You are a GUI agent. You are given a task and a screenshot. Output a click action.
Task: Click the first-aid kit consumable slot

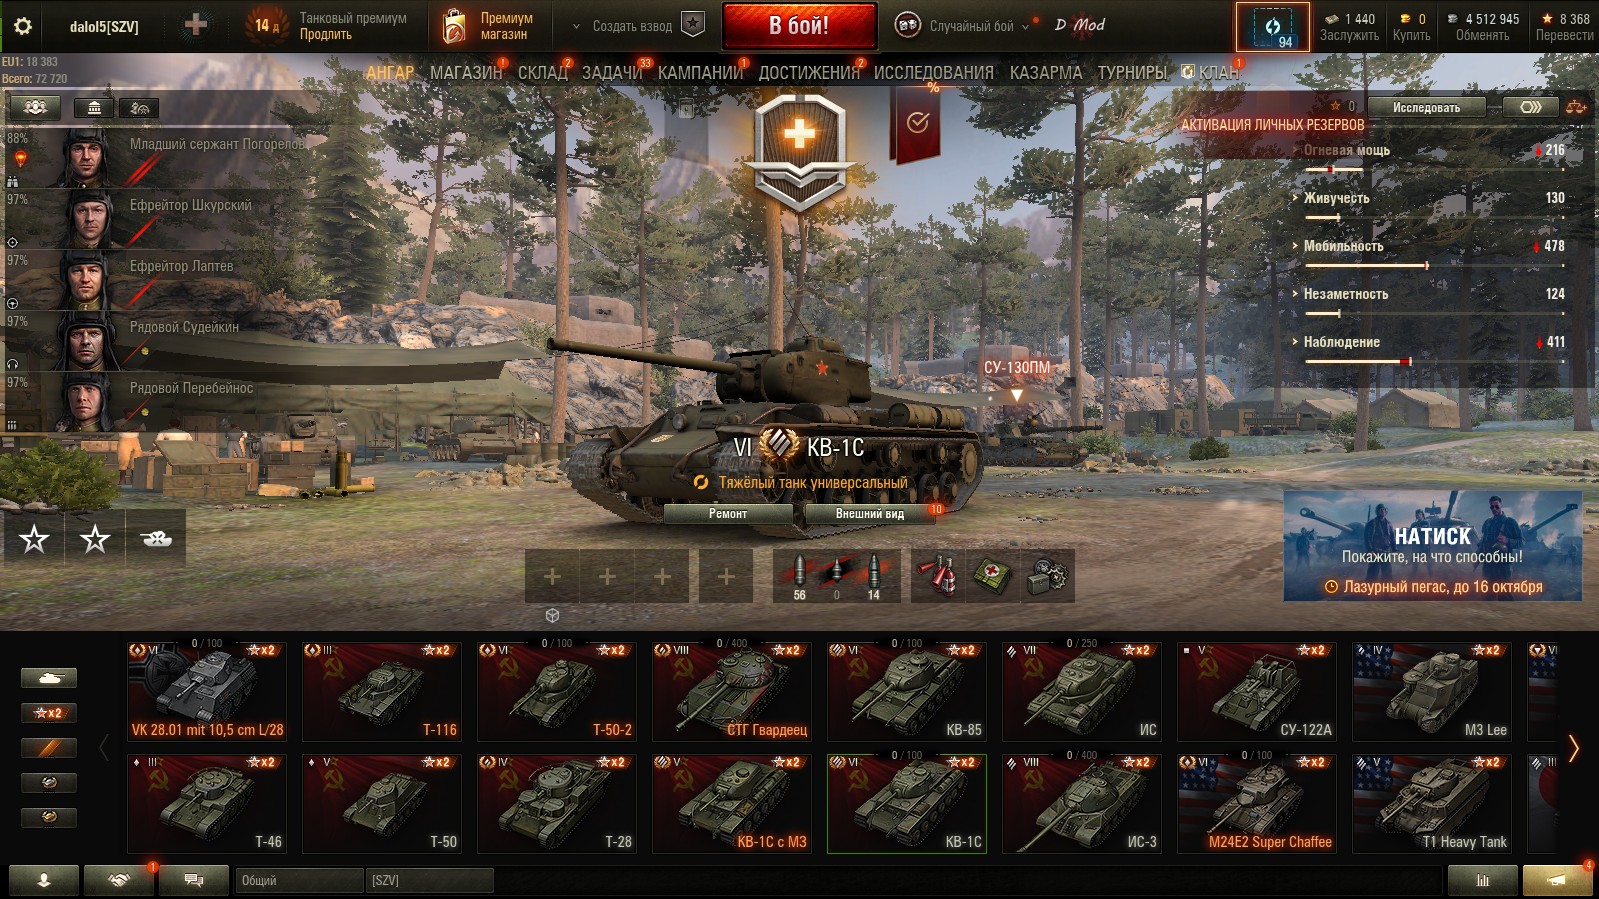(993, 575)
